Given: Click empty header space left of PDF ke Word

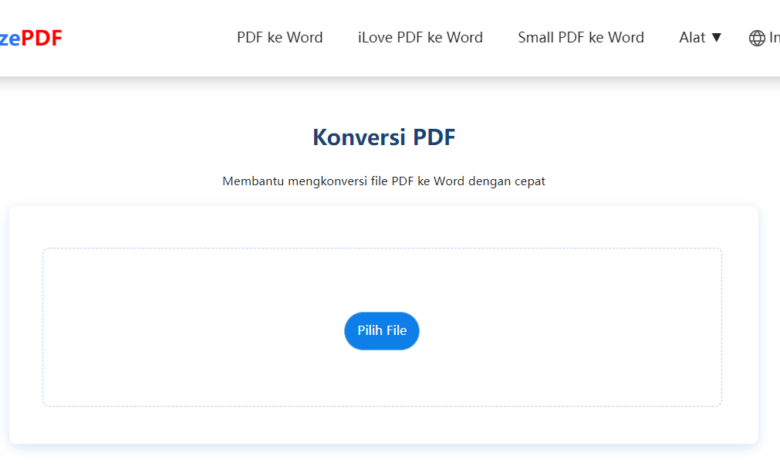Looking at the screenshot, I should 149,38.
